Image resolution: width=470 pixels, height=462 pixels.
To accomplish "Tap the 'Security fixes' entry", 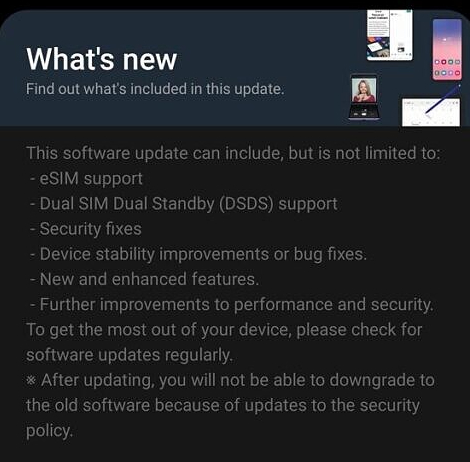I will click(86, 229).
